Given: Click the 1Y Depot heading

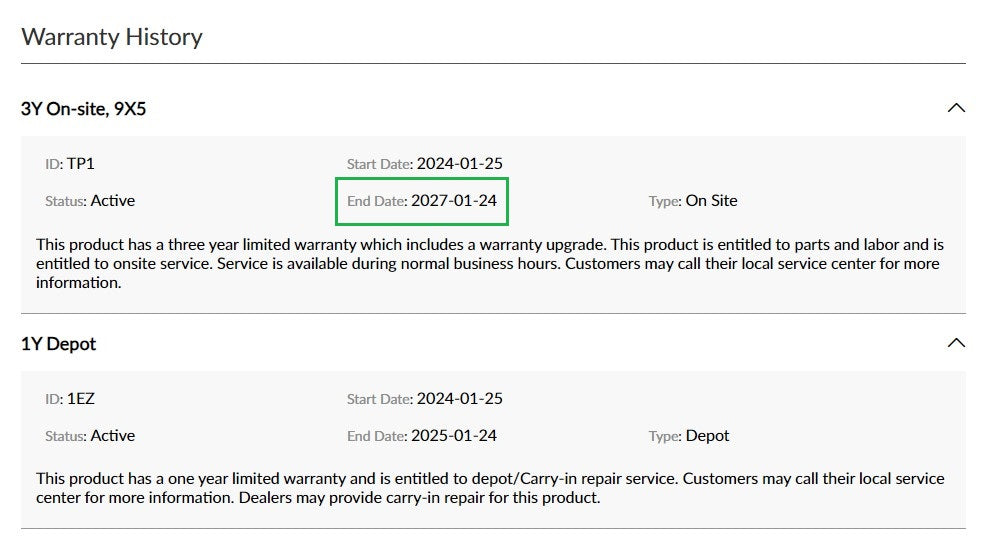Looking at the screenshot, I should [58, 343].
